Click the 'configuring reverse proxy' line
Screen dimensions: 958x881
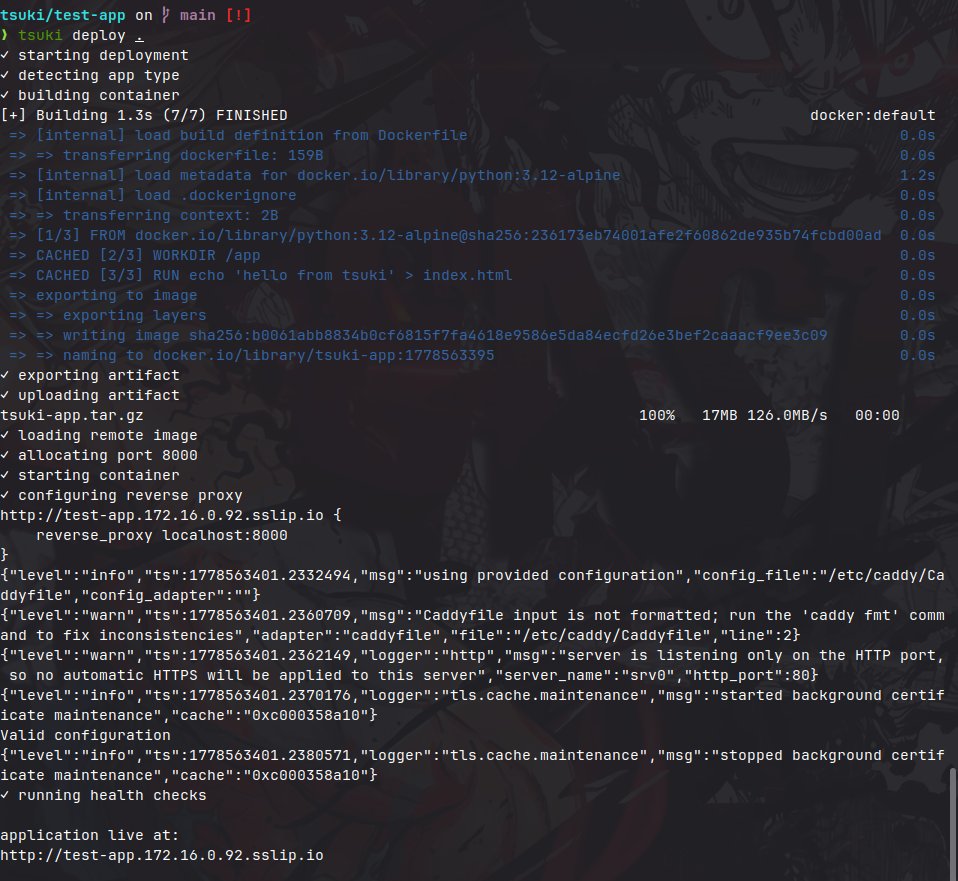pos(122,495)
